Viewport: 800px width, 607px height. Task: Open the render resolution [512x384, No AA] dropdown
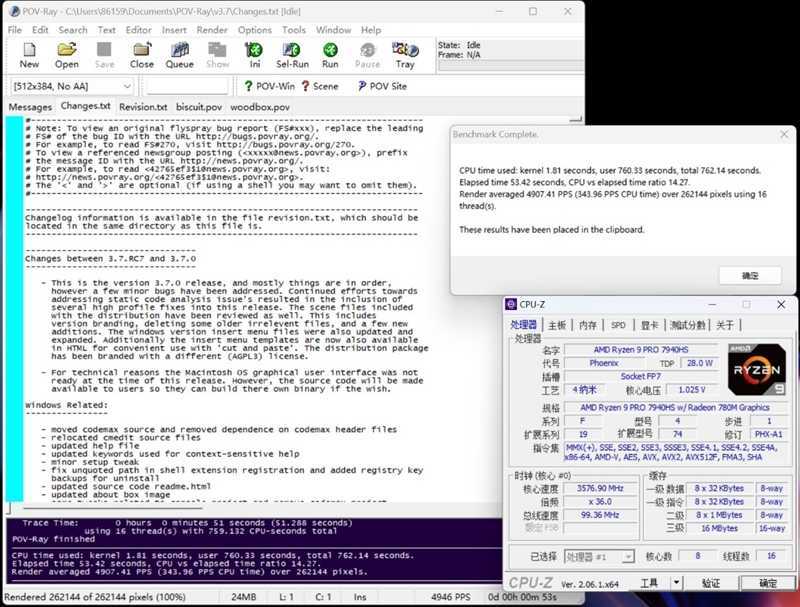[71, 87]
